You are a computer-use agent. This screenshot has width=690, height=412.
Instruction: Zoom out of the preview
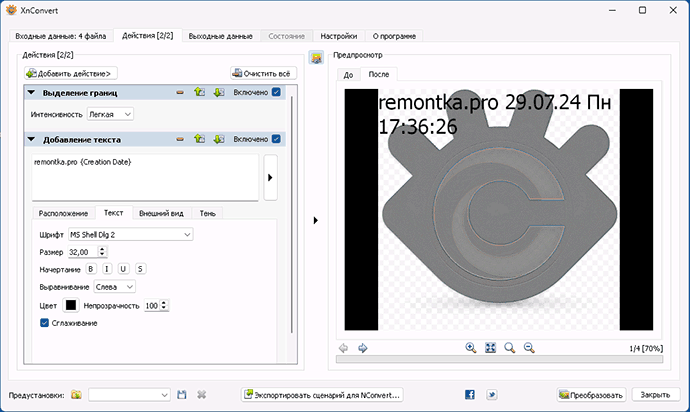pyautogui.click(x=529, y=348)
